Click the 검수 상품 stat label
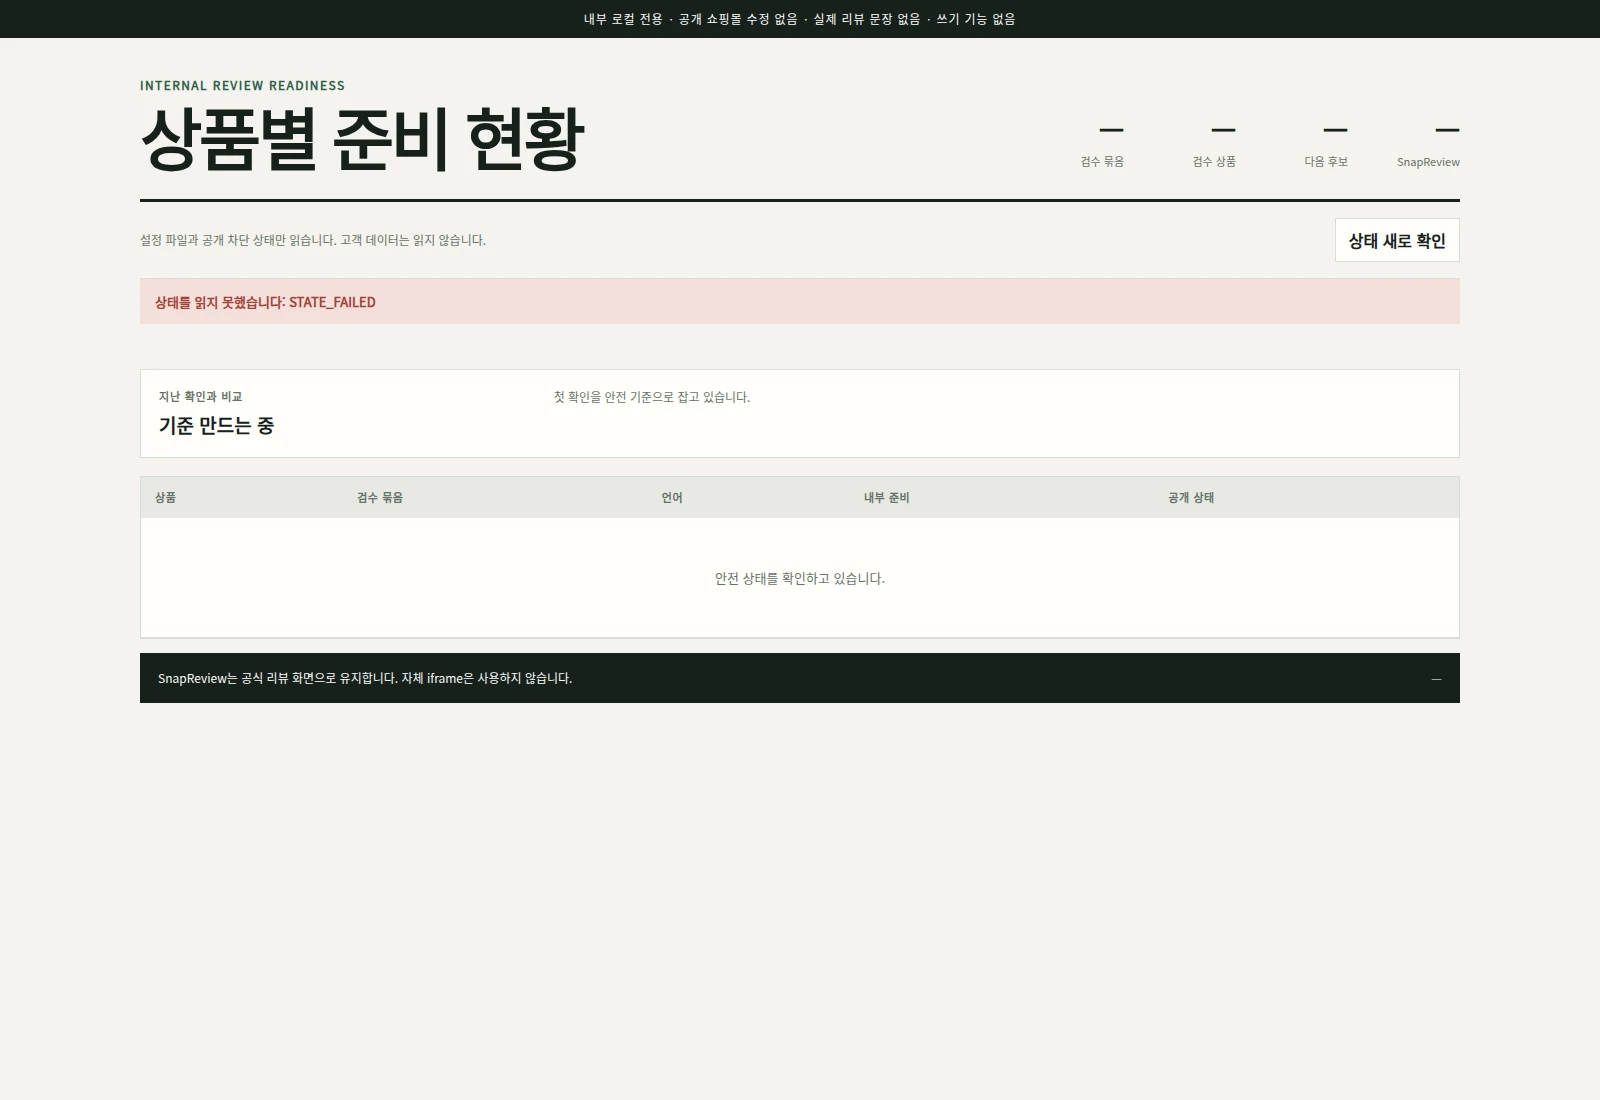This screenshot has width=1600, height=1100. [1214, 162]
